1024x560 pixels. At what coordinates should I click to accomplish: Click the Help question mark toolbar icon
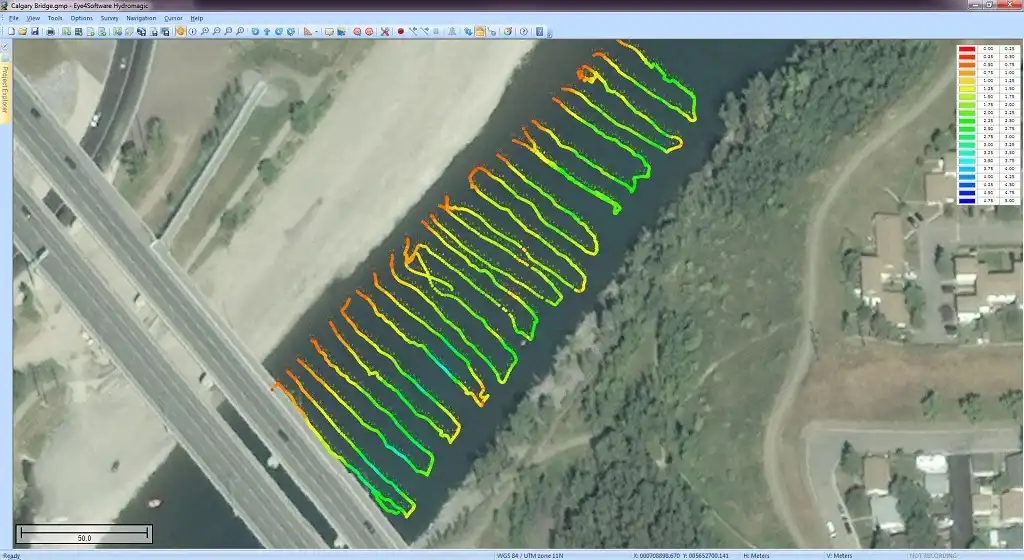[x=525, y=31]
